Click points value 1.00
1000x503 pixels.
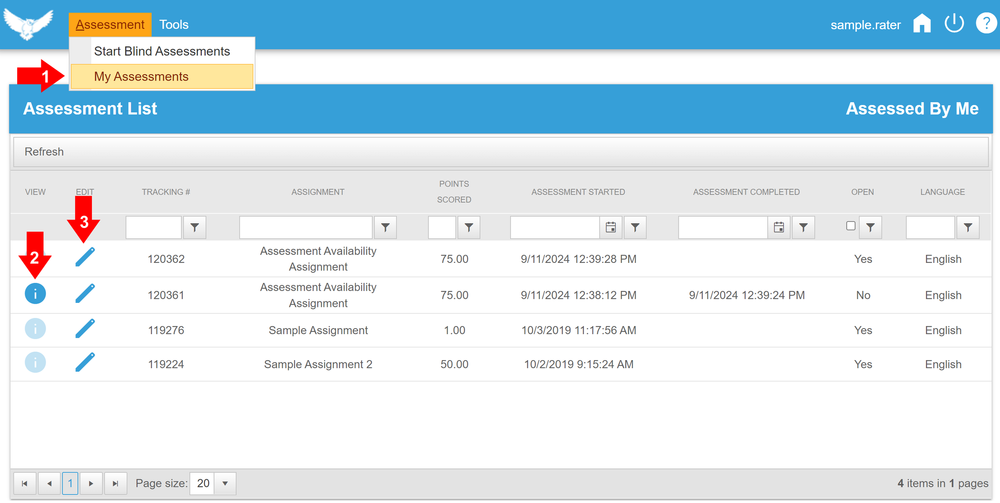[x=454, y=330]
